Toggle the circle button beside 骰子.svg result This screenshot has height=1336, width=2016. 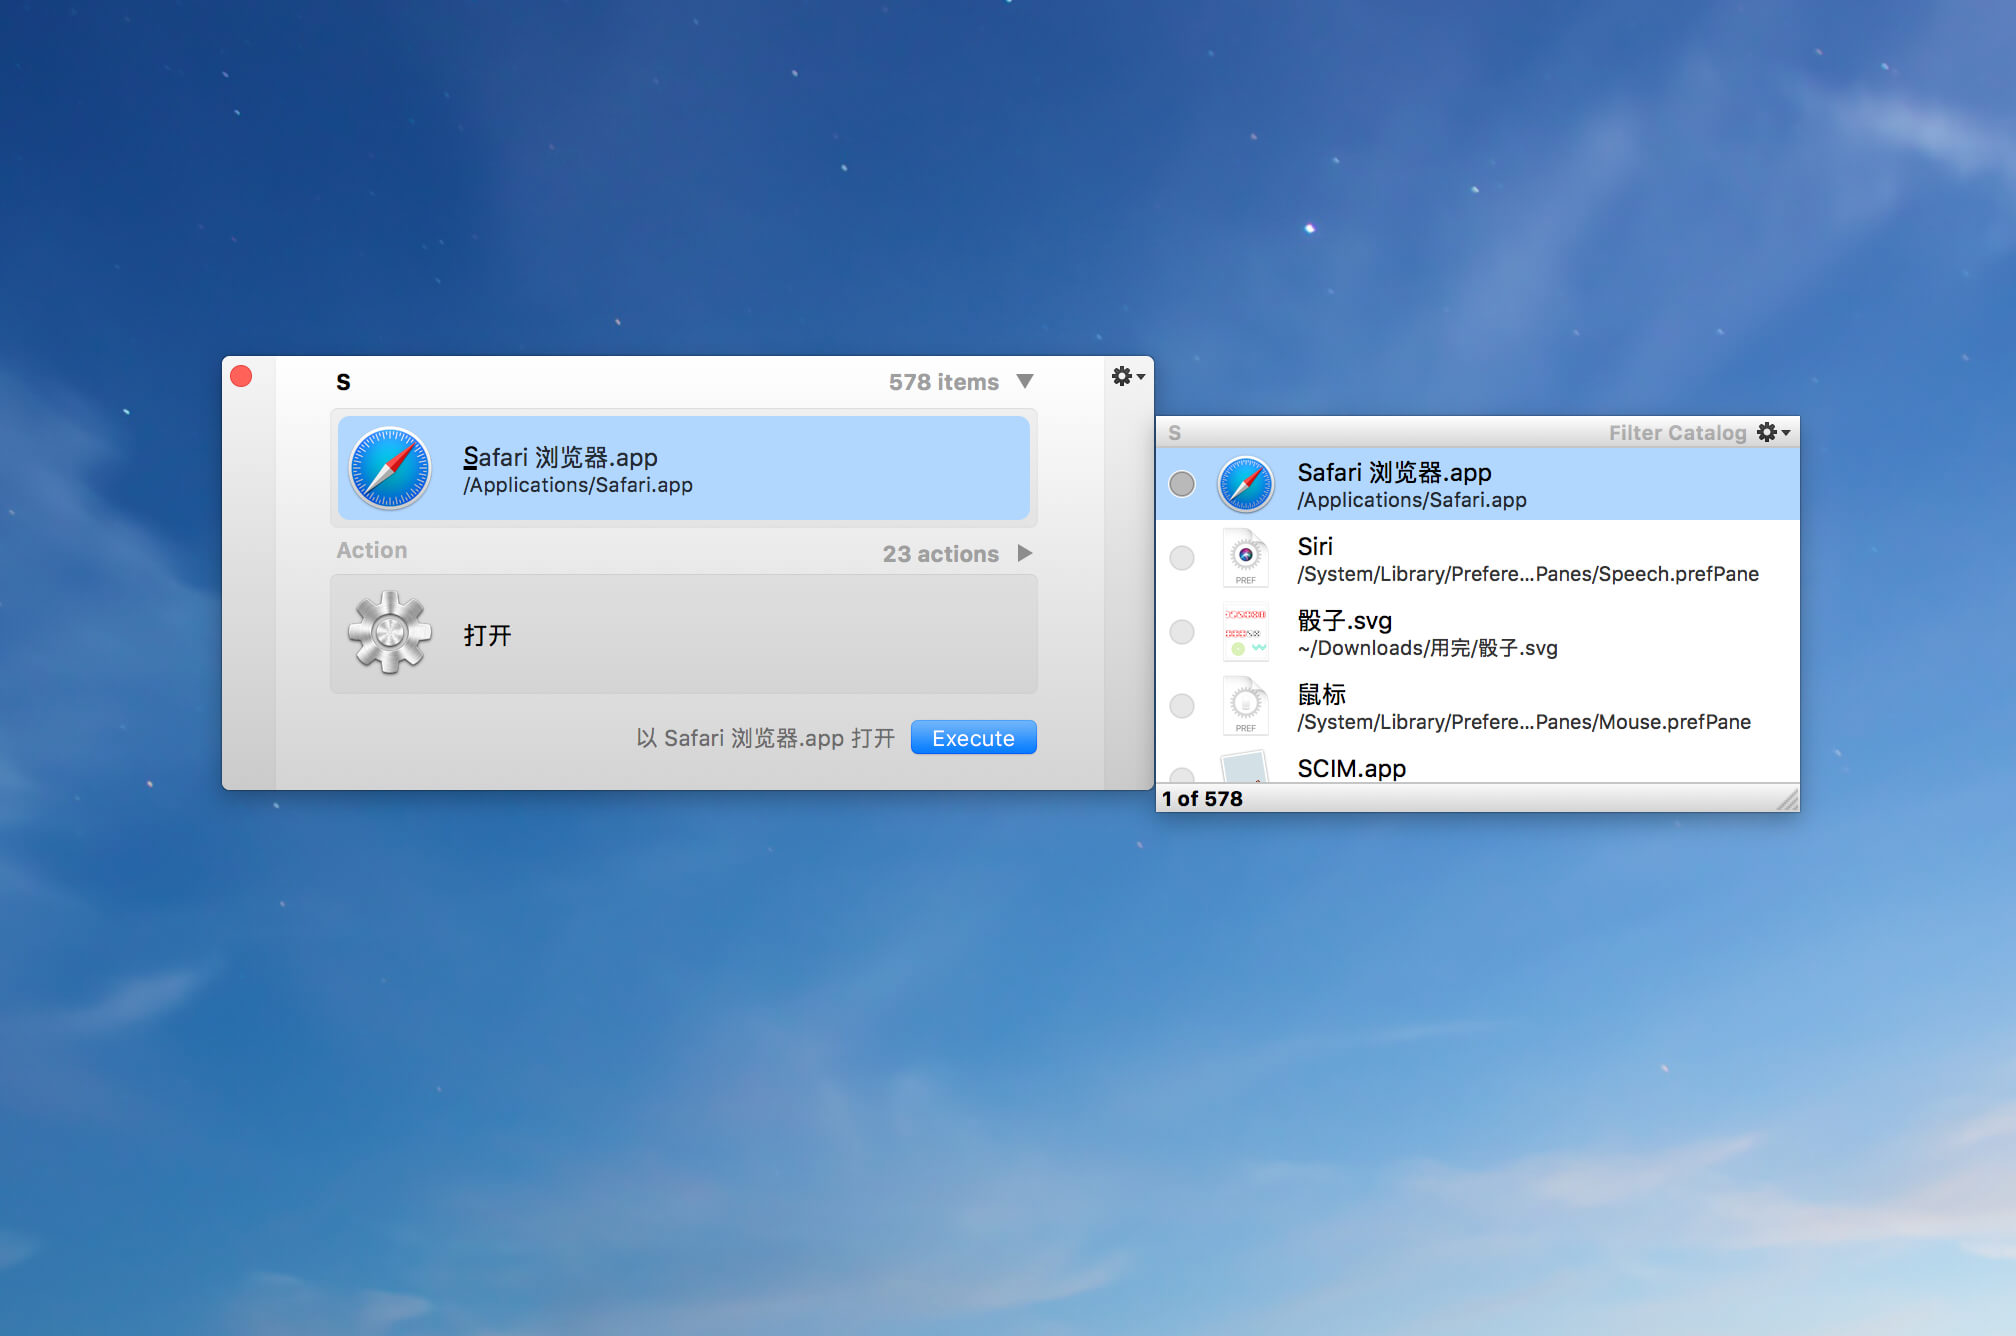[x=1182, y=632]
